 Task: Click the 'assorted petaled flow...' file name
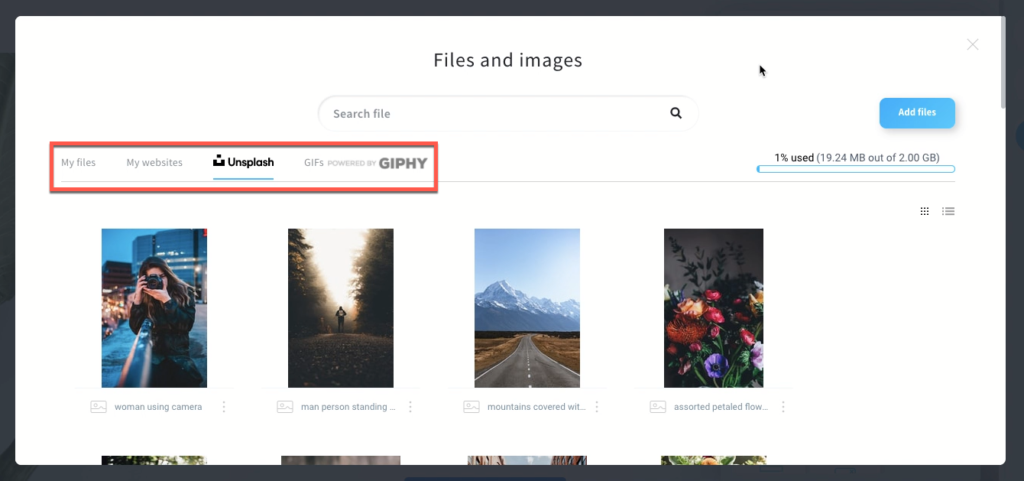[721, 407]
